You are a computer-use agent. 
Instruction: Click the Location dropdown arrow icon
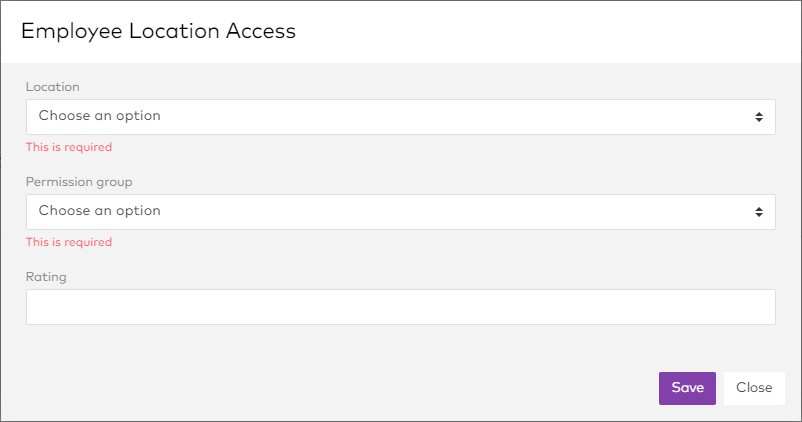(759, 117)
